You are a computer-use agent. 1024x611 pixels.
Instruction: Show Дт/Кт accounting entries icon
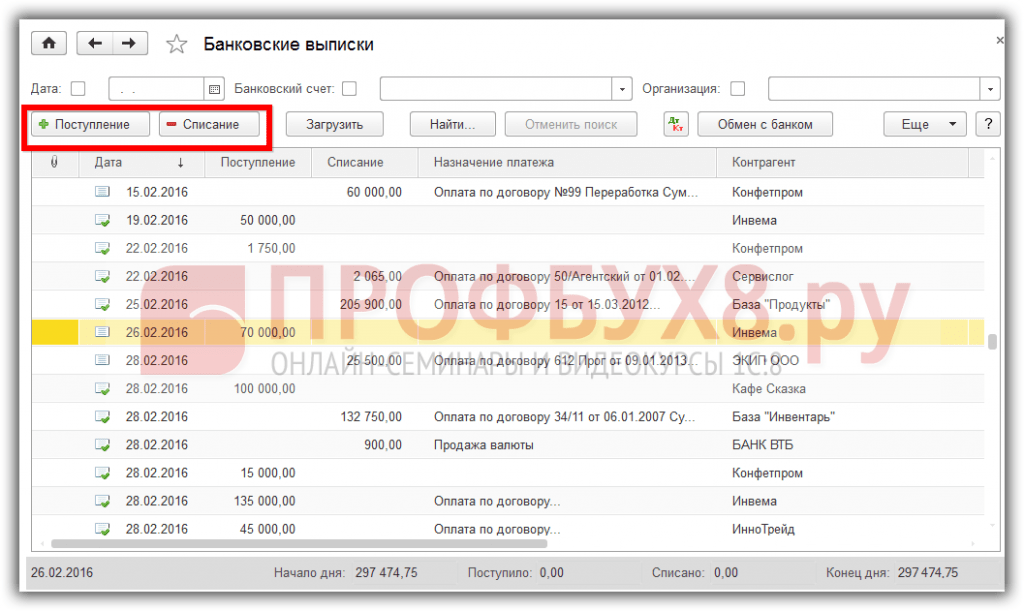676,124
